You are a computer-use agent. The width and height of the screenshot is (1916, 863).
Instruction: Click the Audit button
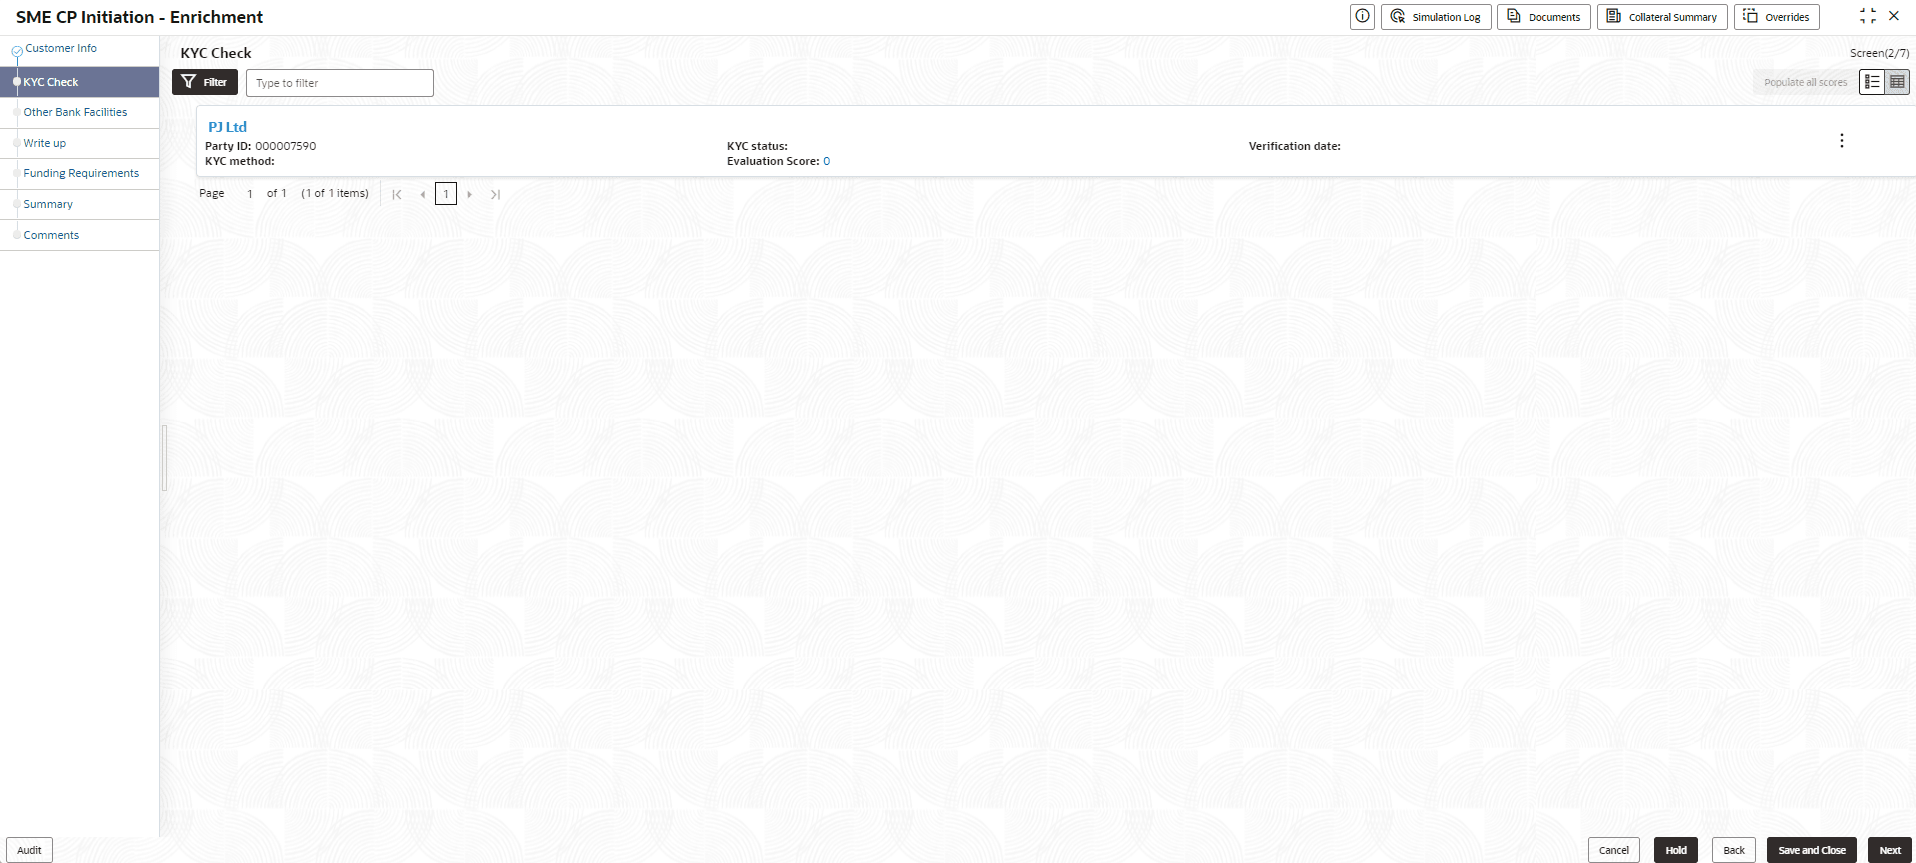click(30, 850)
